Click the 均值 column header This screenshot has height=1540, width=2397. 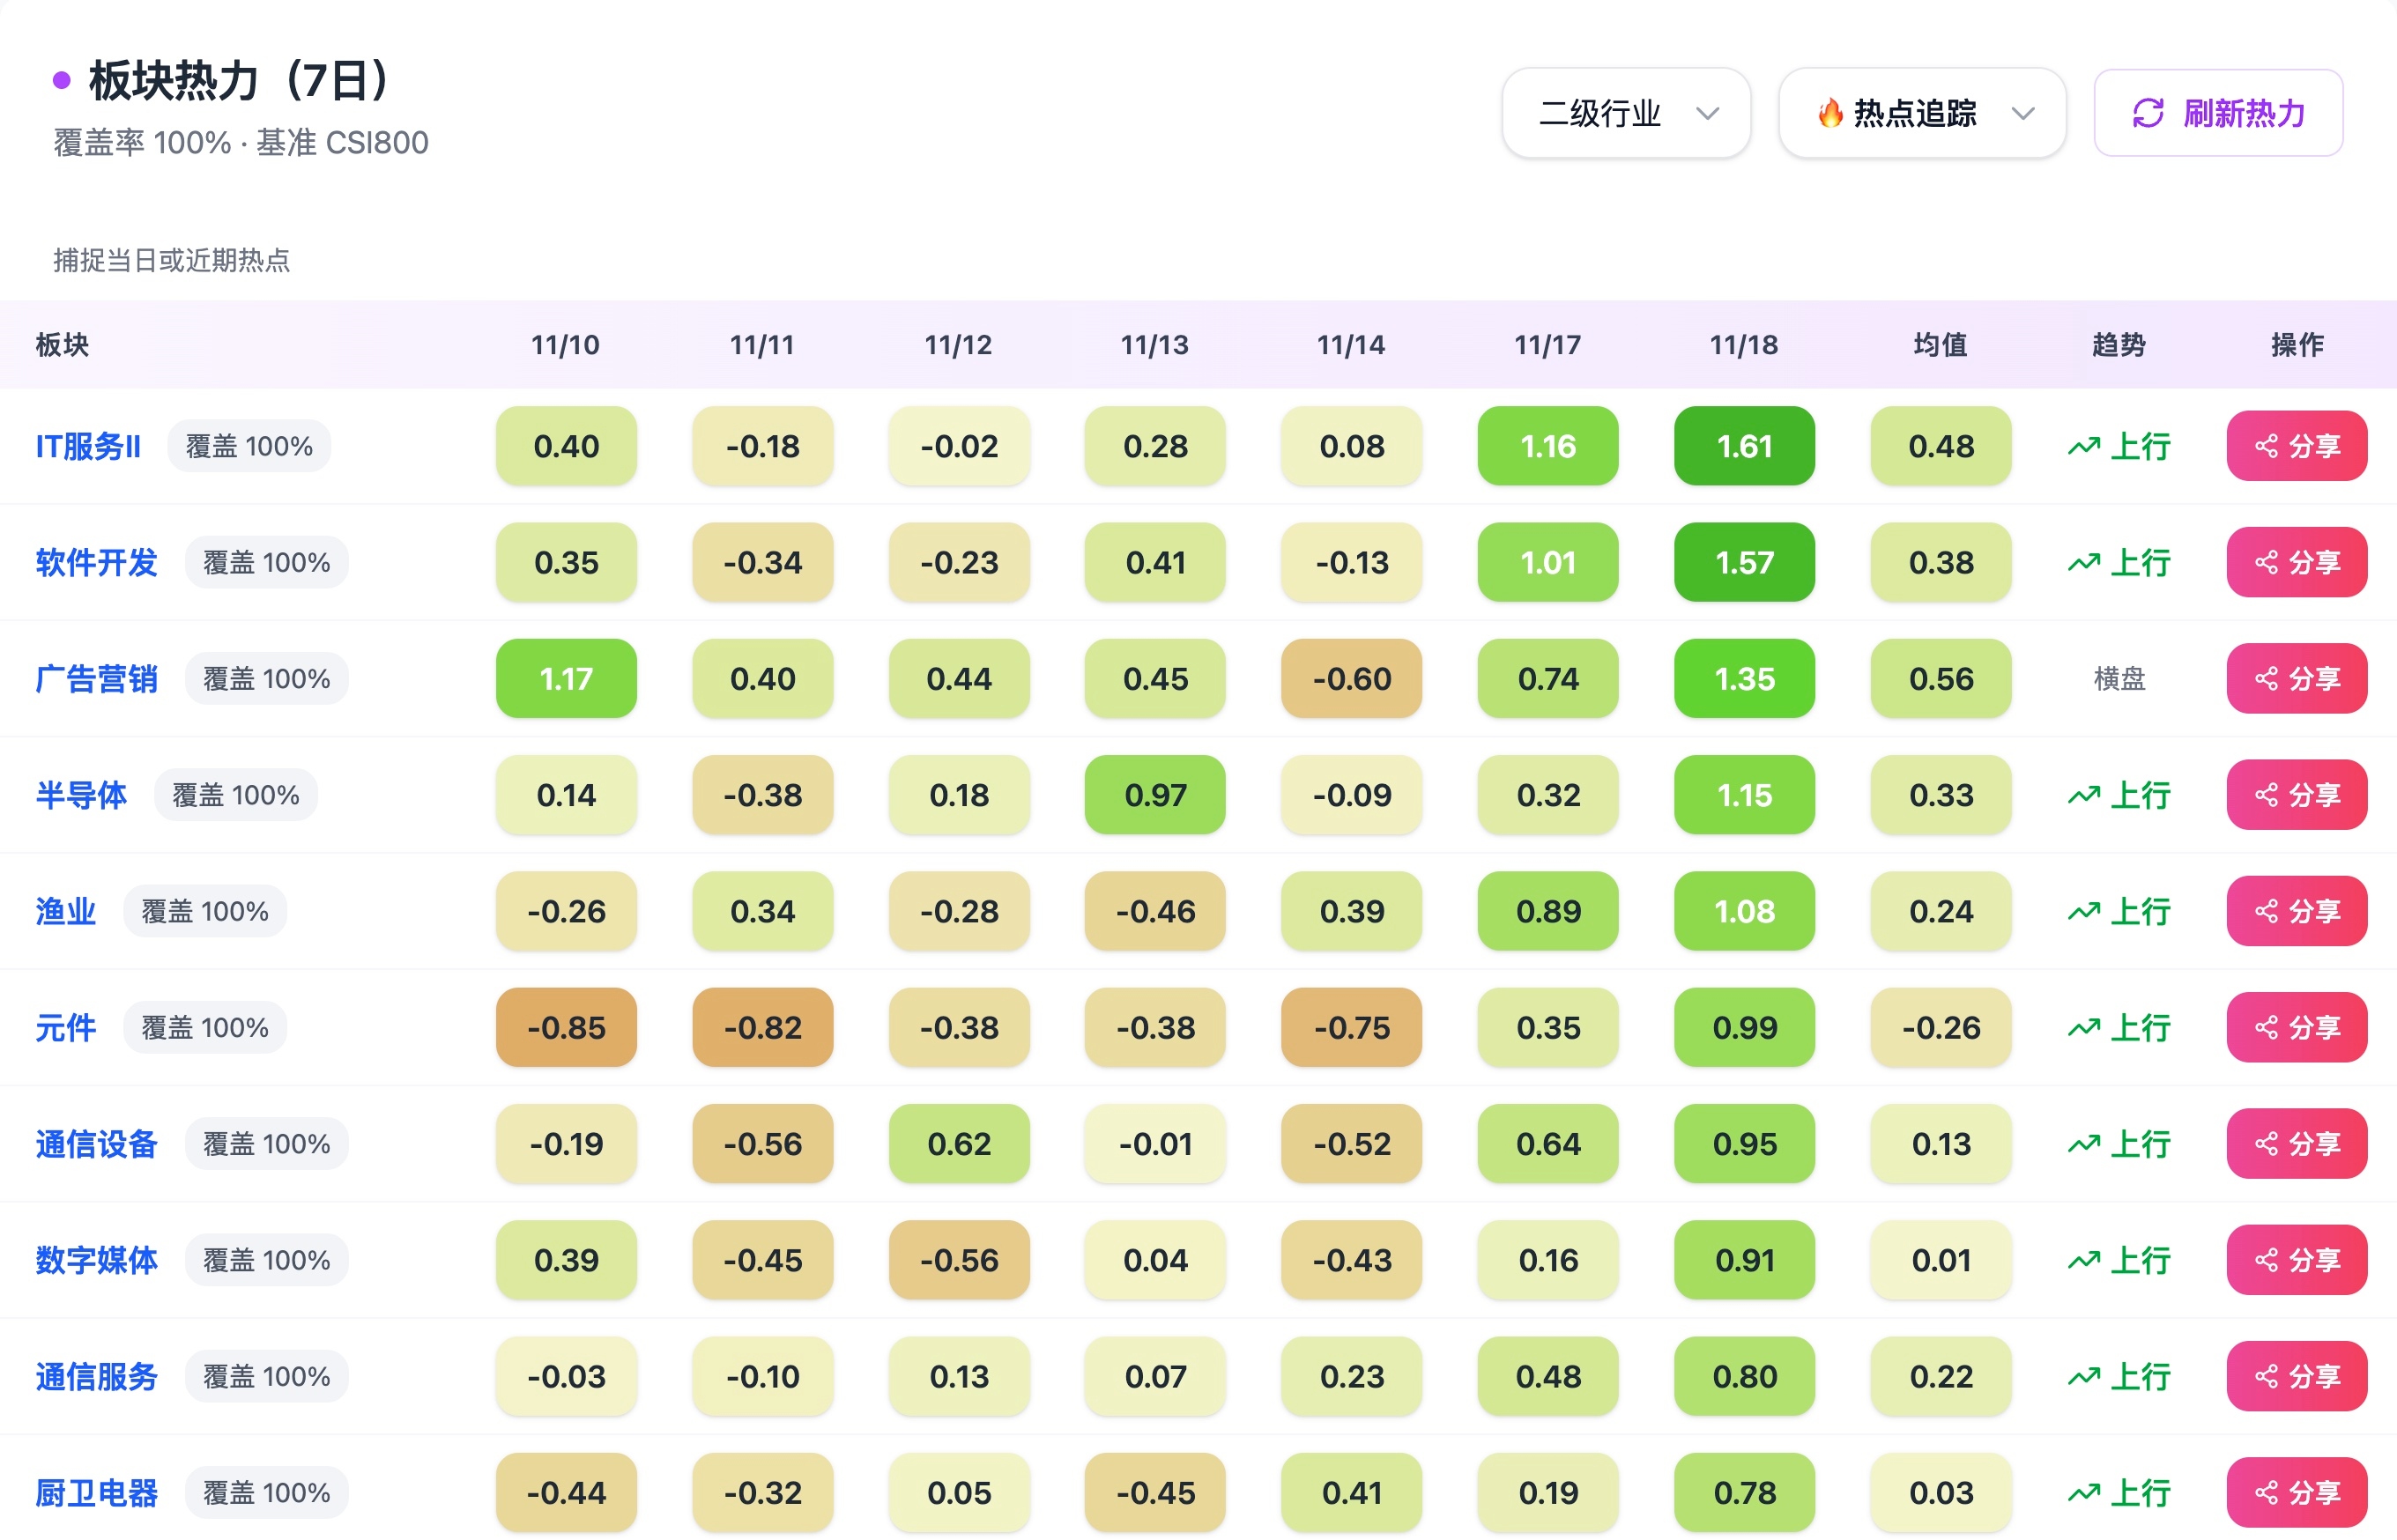tap(1940, 345)
